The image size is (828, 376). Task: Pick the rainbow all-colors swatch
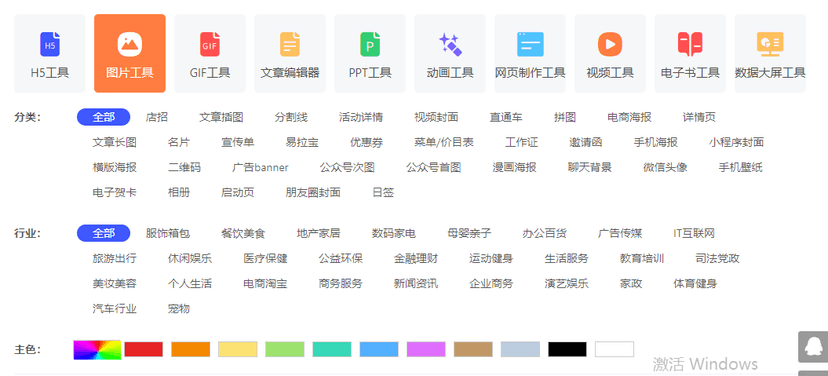point(97,350)
